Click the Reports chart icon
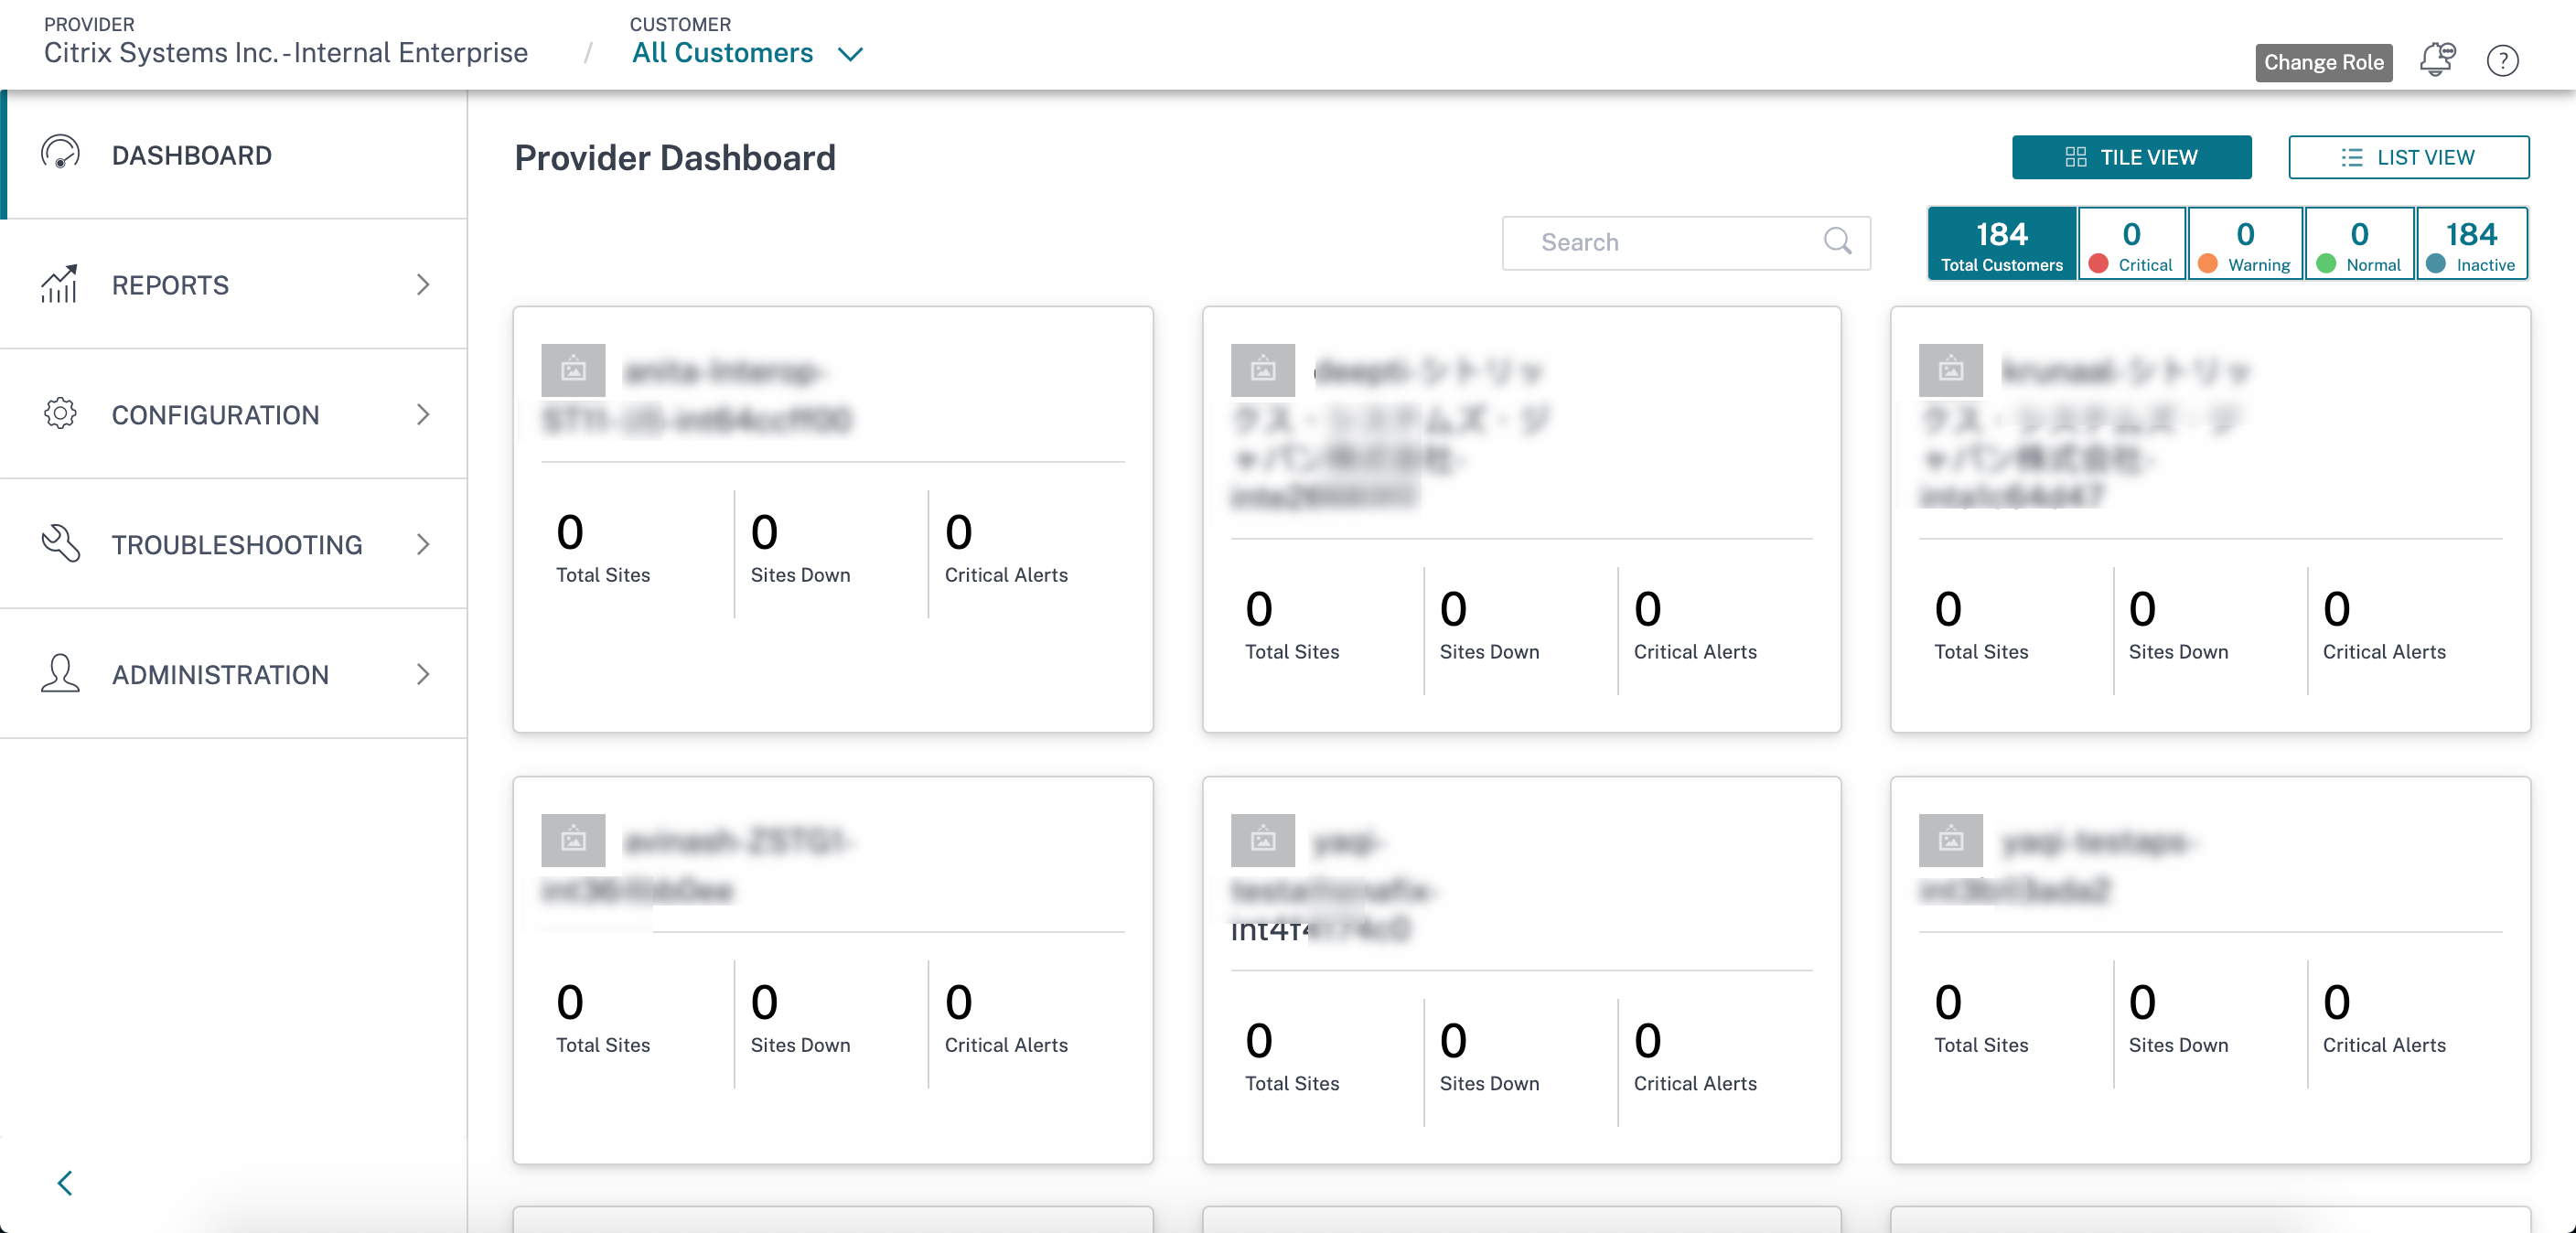The image size is (2576, 1233). (x=60, y=284)
